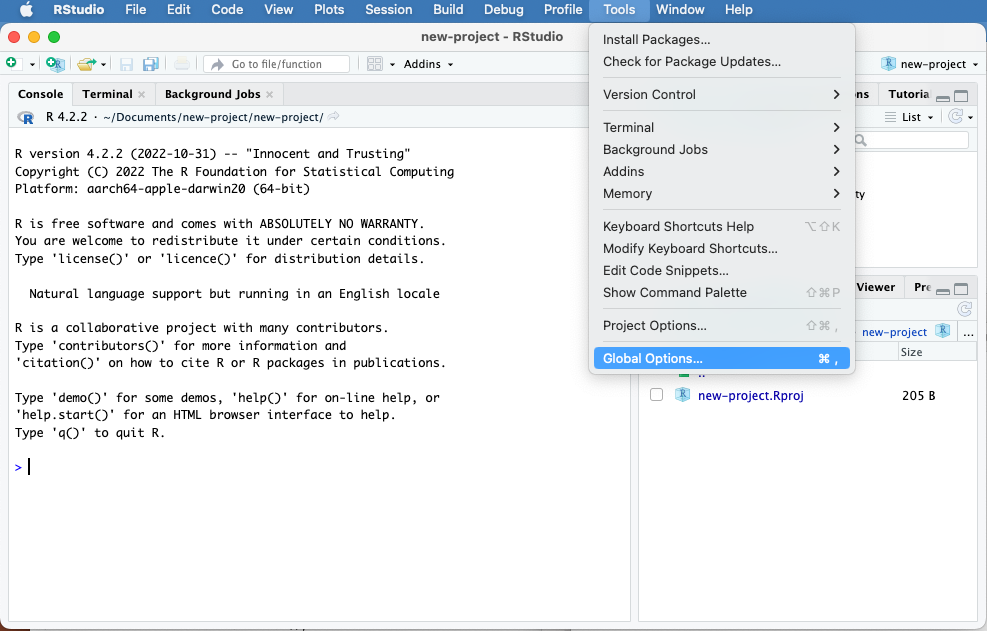The image size is (987, 631).
Task: Click the new-project path breadcrumb link
Action: [x=894, y=332]
